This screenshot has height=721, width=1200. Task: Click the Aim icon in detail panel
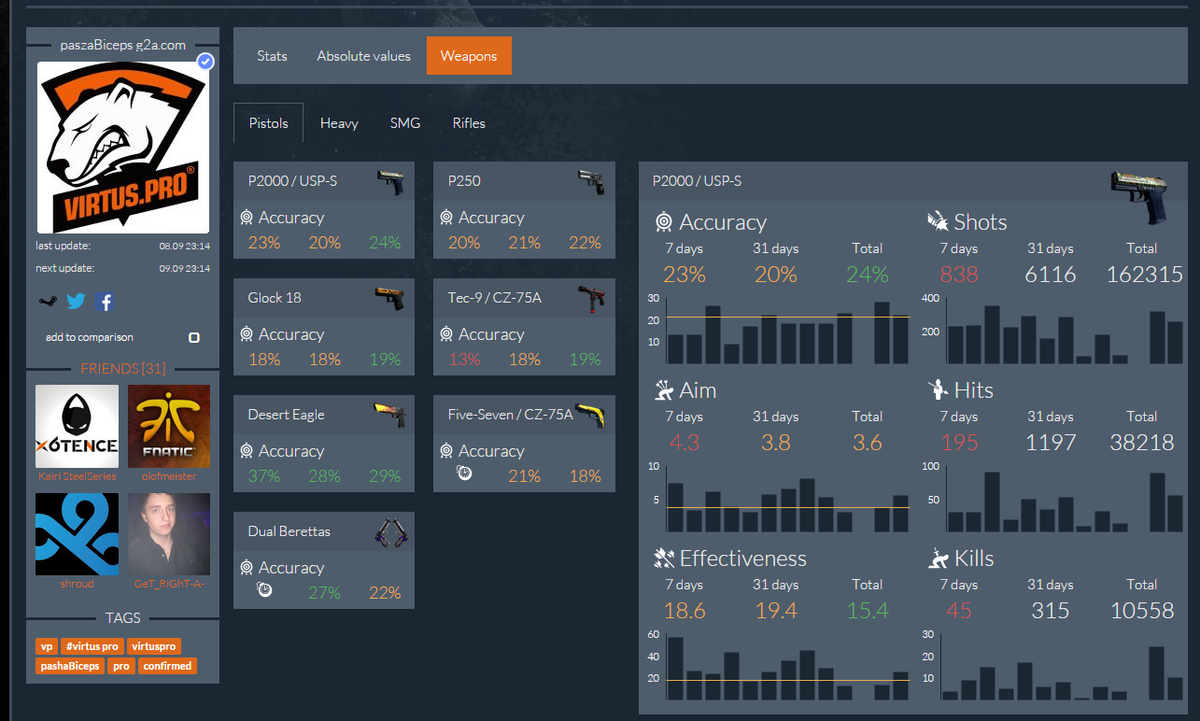tap(663, 390)
